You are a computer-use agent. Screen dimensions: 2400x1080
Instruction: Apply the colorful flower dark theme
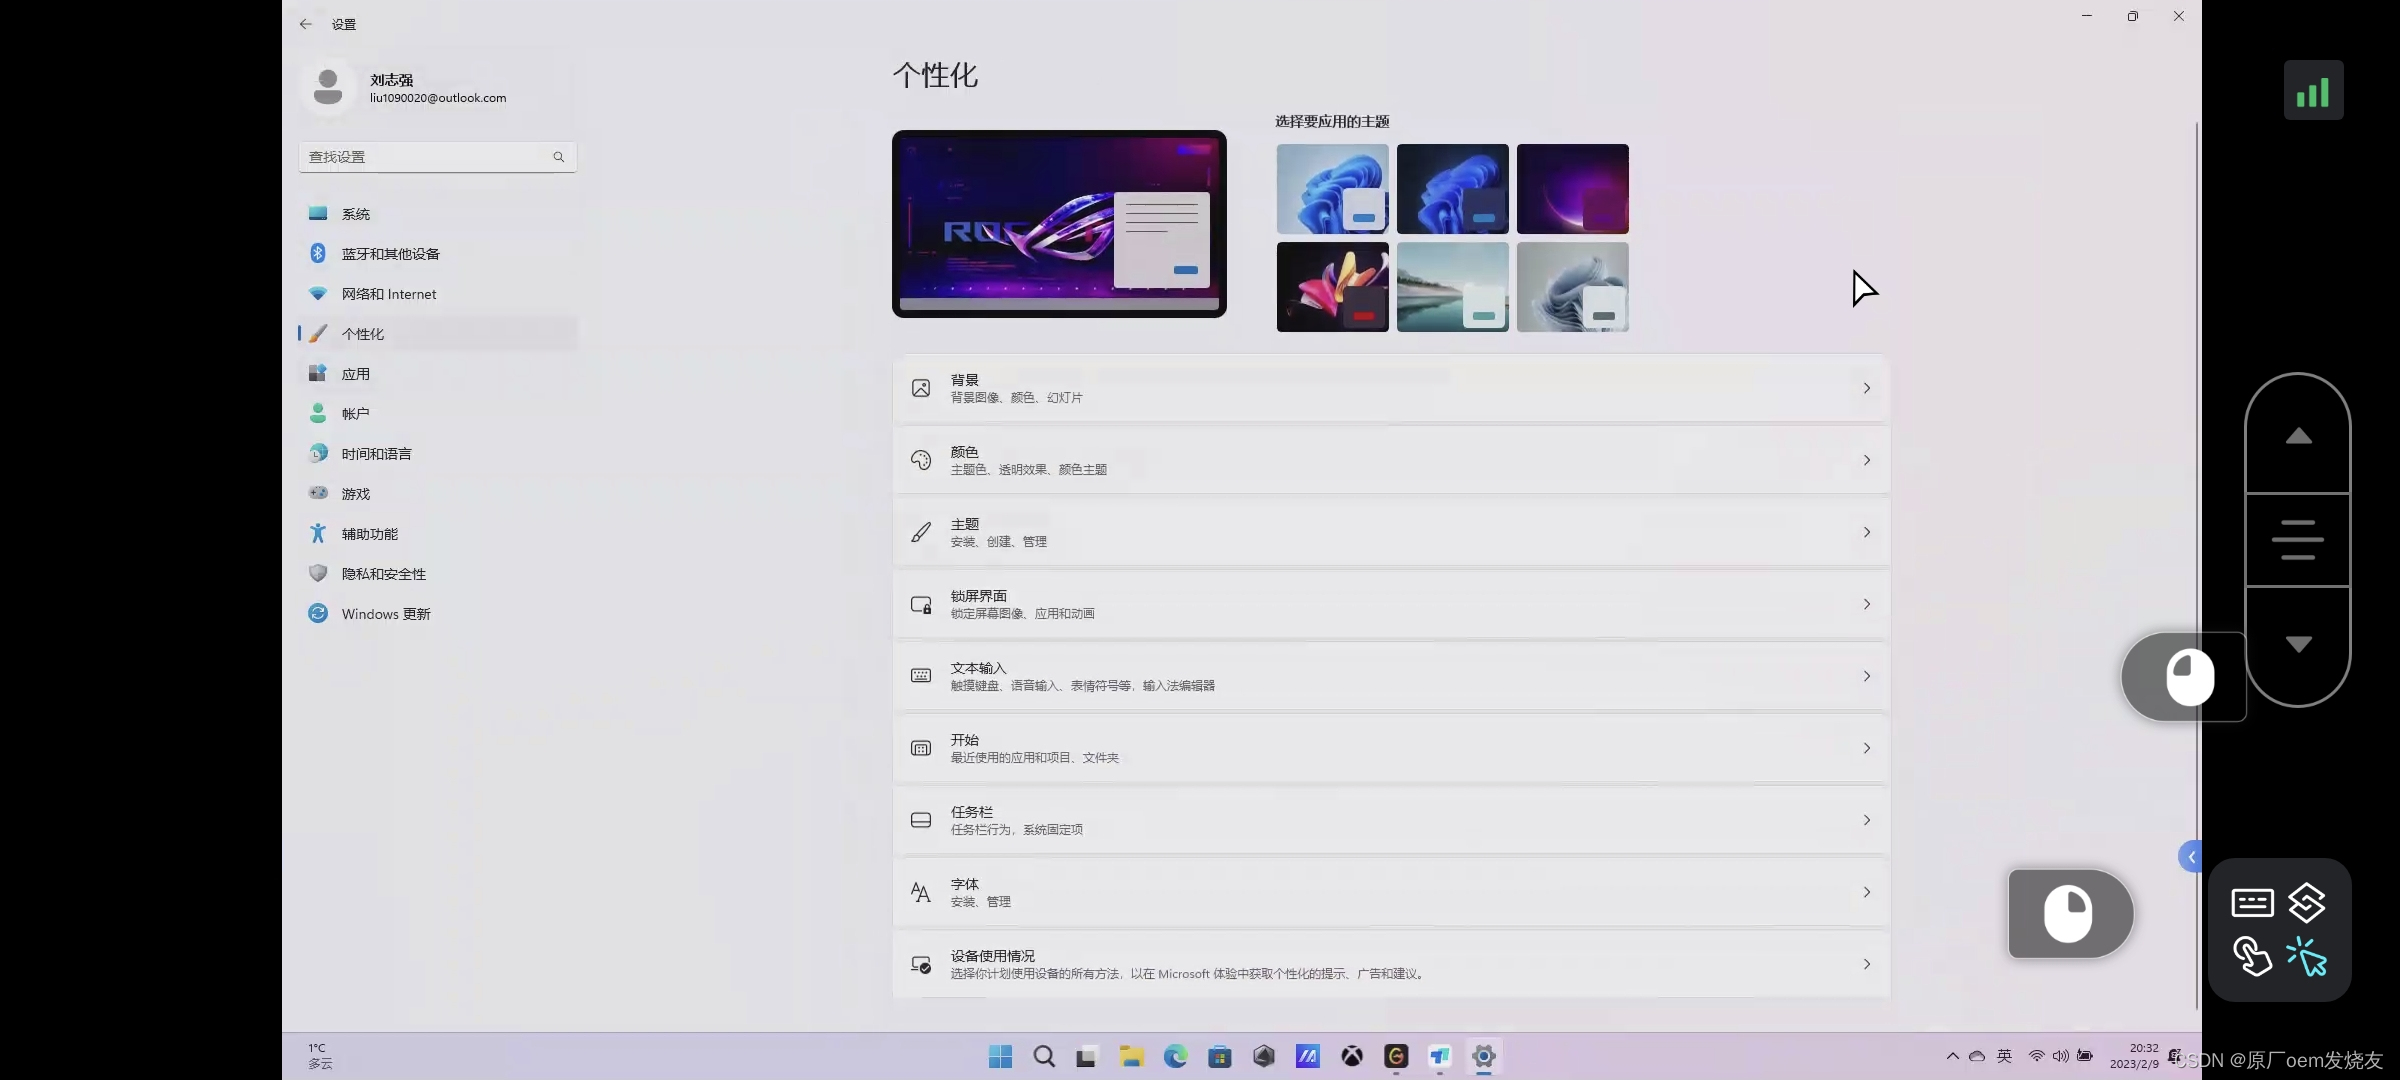[1332, 287]
